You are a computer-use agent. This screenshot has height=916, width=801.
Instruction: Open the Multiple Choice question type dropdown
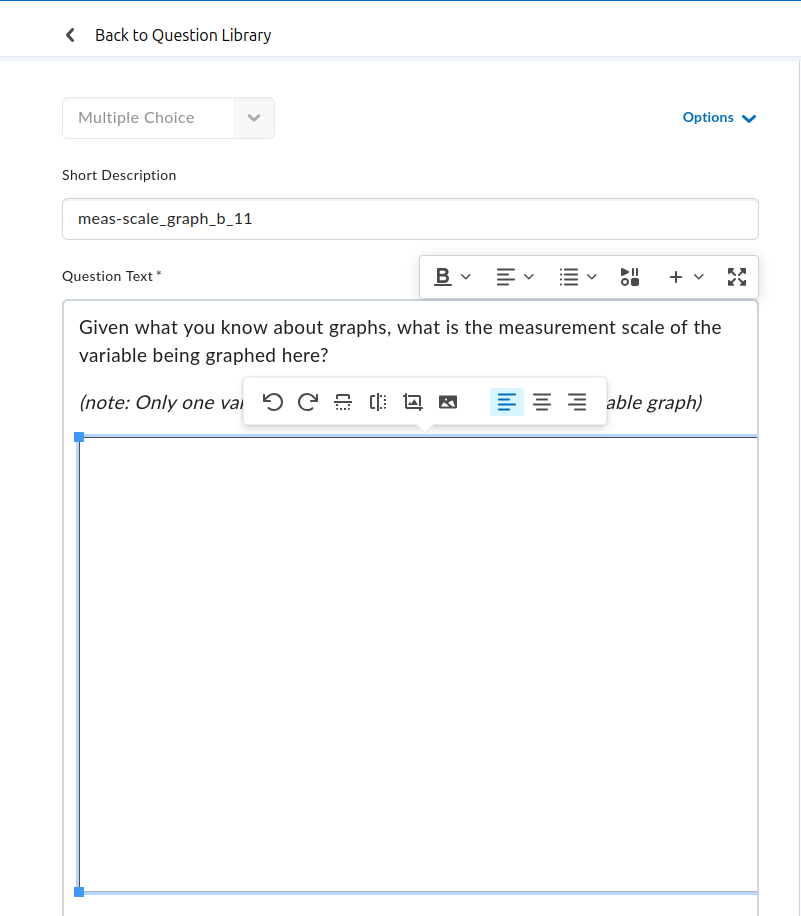pyautogui.click(x=168, y=118)
